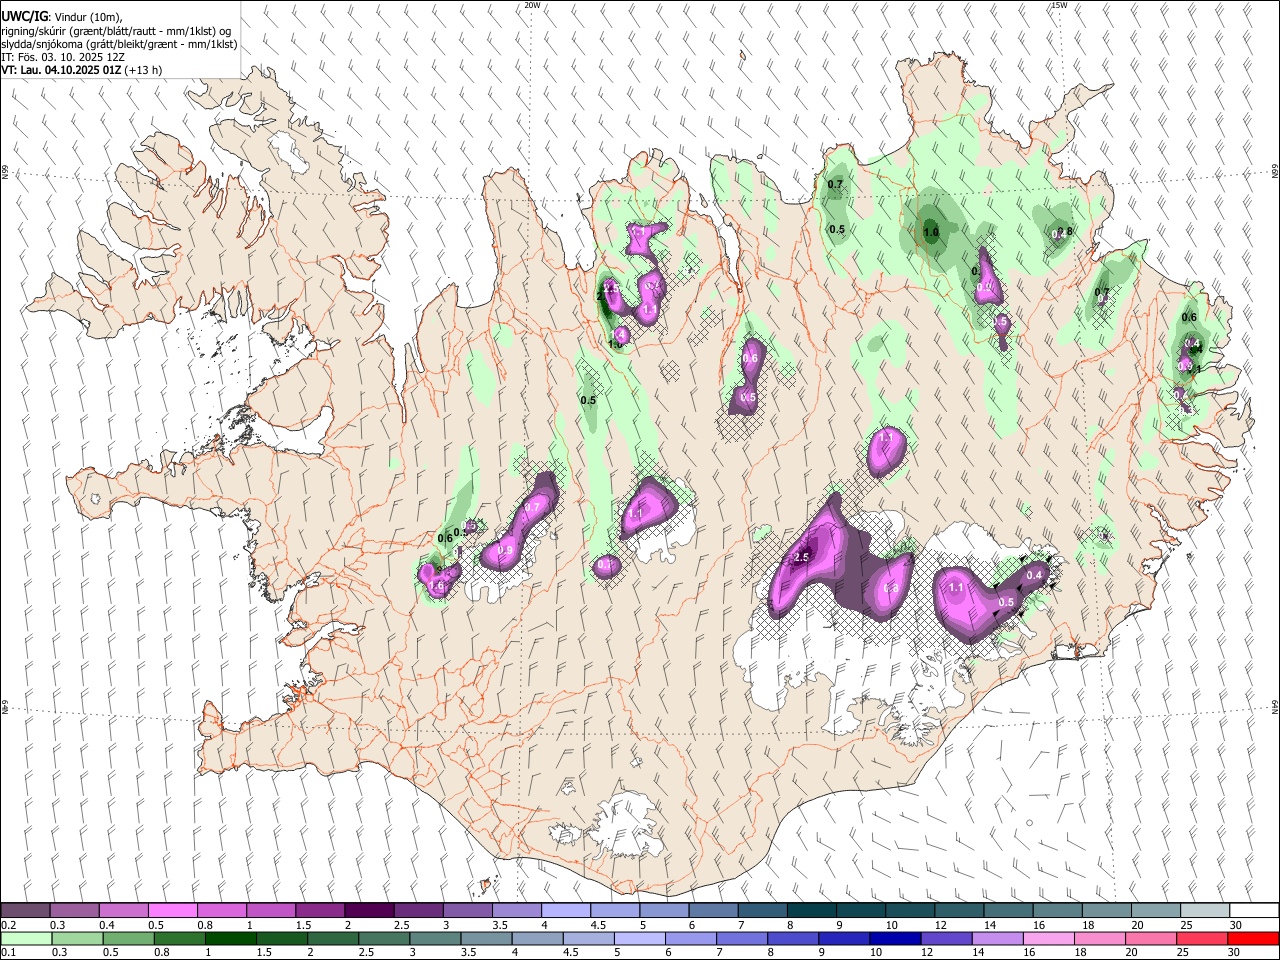Pick the light lavender 5 rain swatch
Image resolution: width=1280 pixels, height=960 pixels.
[640, 938]
